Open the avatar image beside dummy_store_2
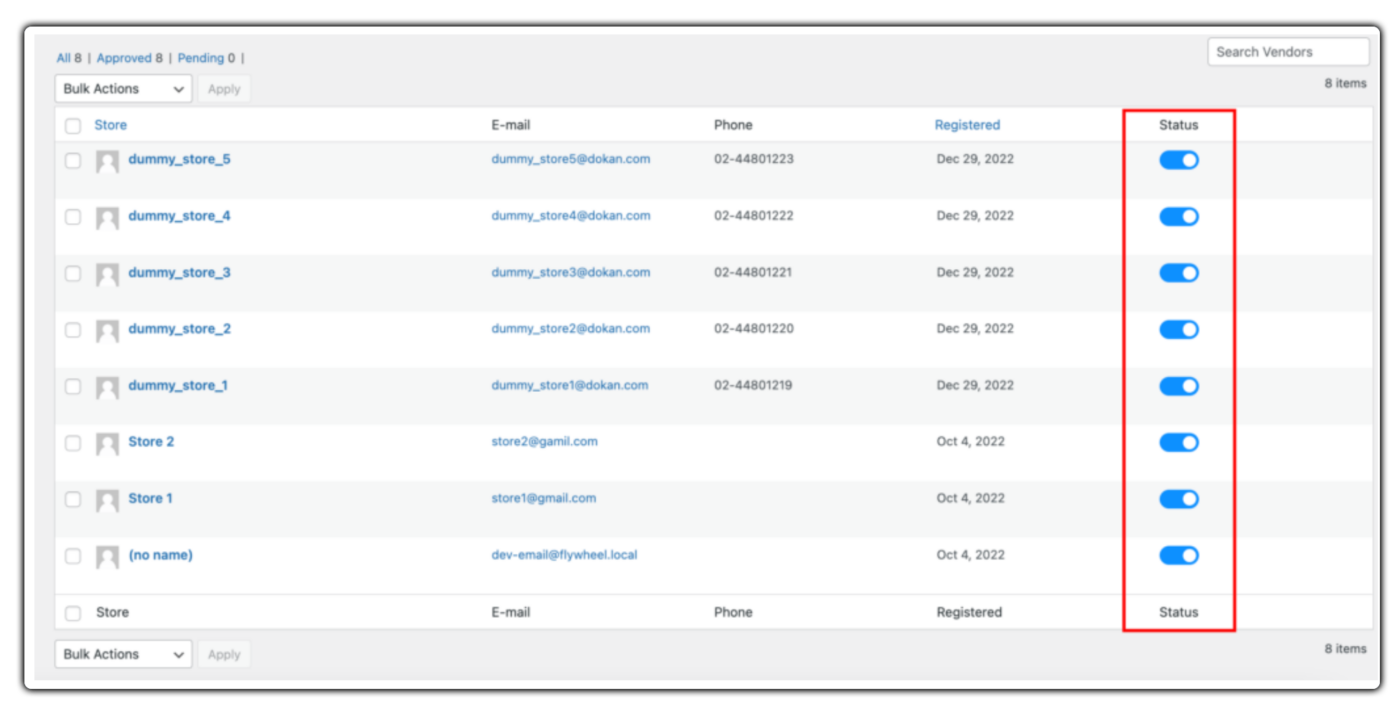This screenshot has height=709, width=1400. tap(107, 329)
